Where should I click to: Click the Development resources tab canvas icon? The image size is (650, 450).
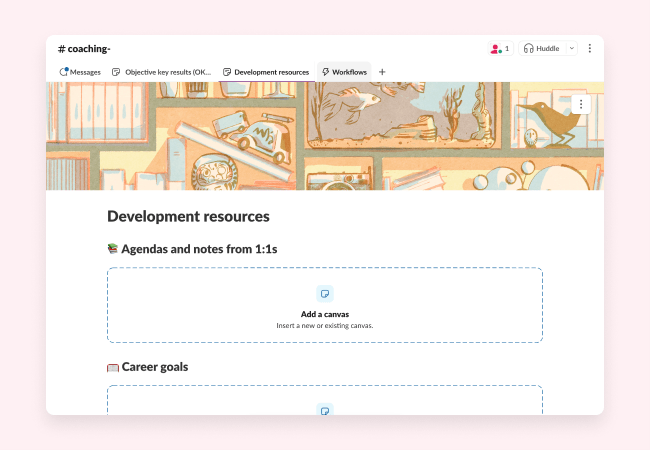point(227,72)
